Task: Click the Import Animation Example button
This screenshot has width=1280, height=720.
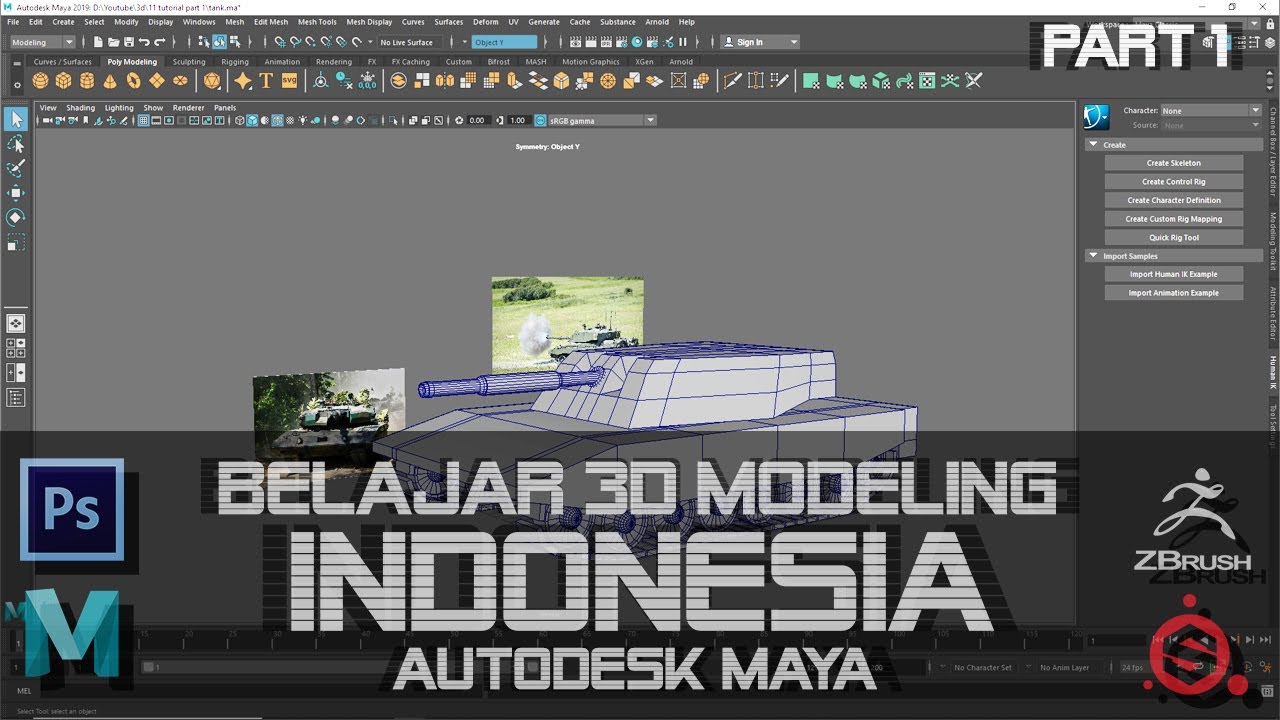Action: (x=1174, y=293)
